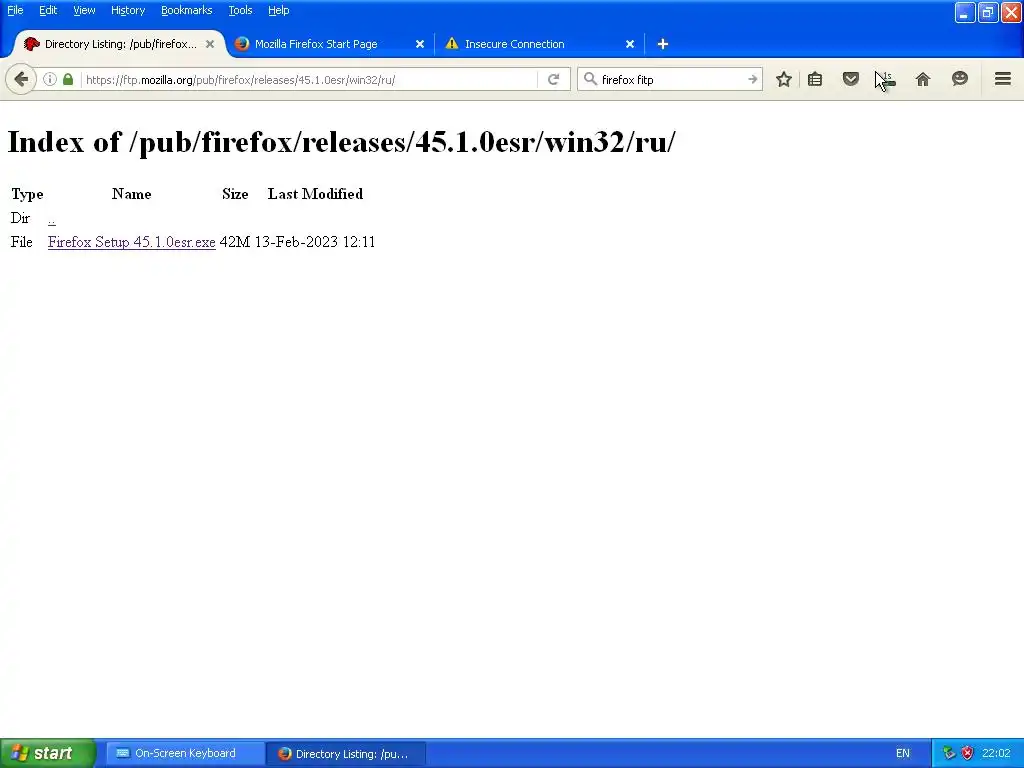Minimize the Firefox window
This screenshot has height=768, width=1024.
coord(965,12)
